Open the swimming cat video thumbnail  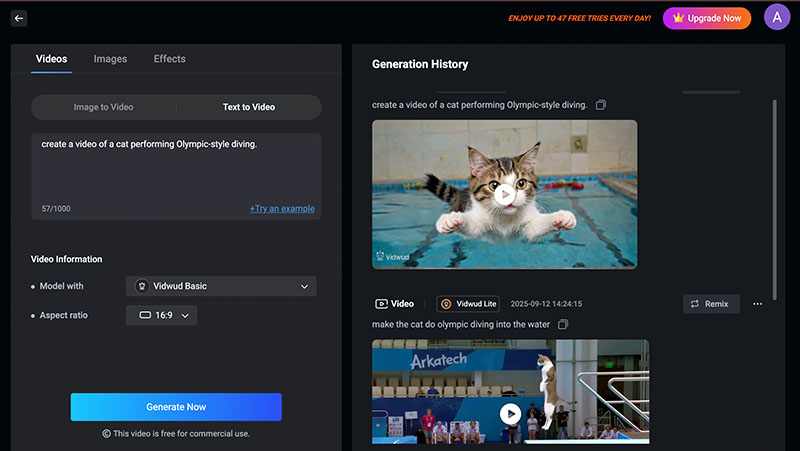pyautogui.click(x=505, y=194)
